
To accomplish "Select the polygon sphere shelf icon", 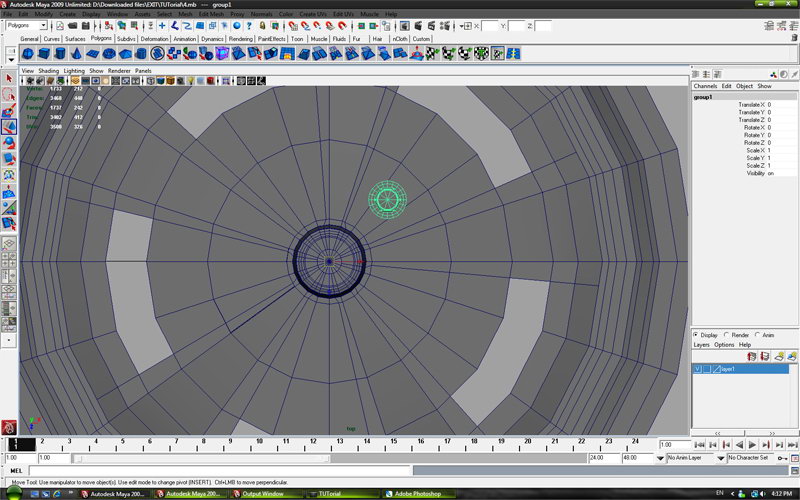I will (x=28, y=53).
